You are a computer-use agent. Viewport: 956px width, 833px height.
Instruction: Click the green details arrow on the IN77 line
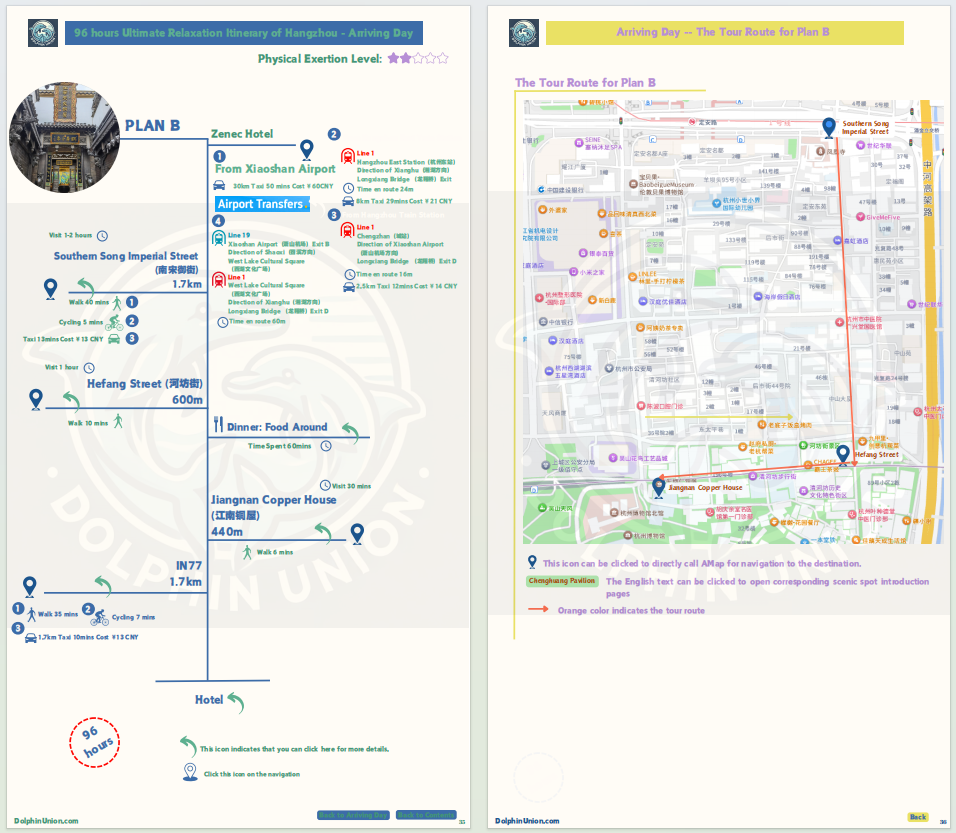pyautogui.click(x=102, y=584)
